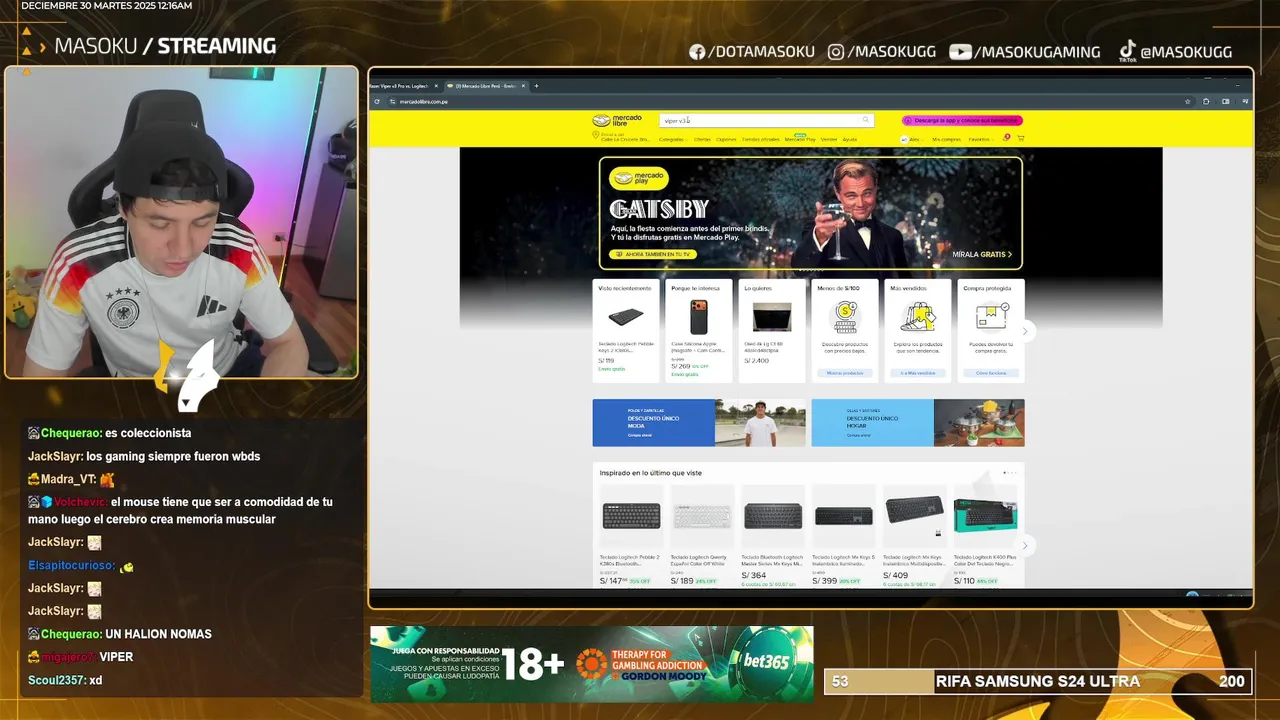Image resolution: width=1280 pixels, height=720 pixels.
Task: Open Teclado Logitech Mx Keys S product
Action: pyautogui.click(x=844, y=536)
